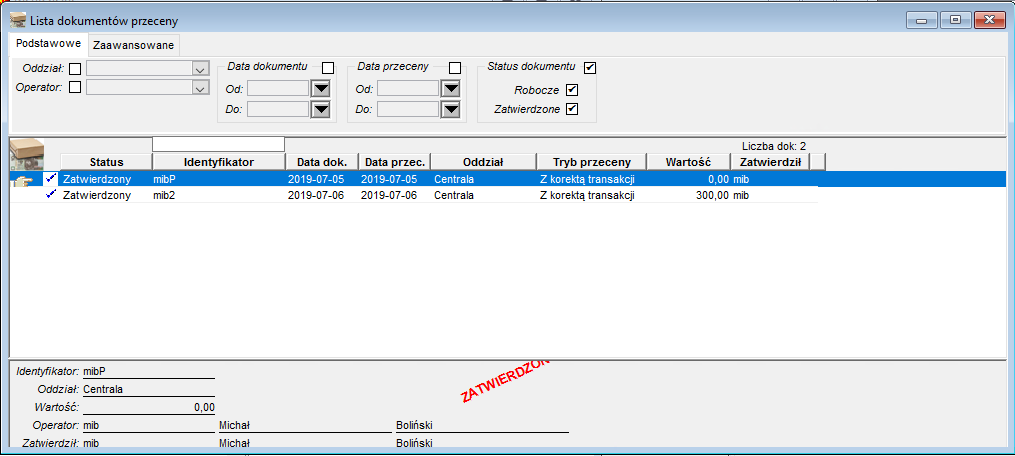Select the row with identifier mib2
The image size is (1015, 456).
point(414,194)
